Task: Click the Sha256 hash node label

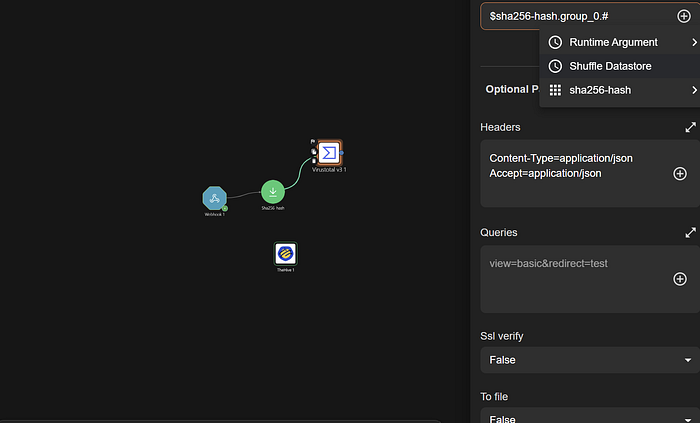Action: [x=273, y=208]
